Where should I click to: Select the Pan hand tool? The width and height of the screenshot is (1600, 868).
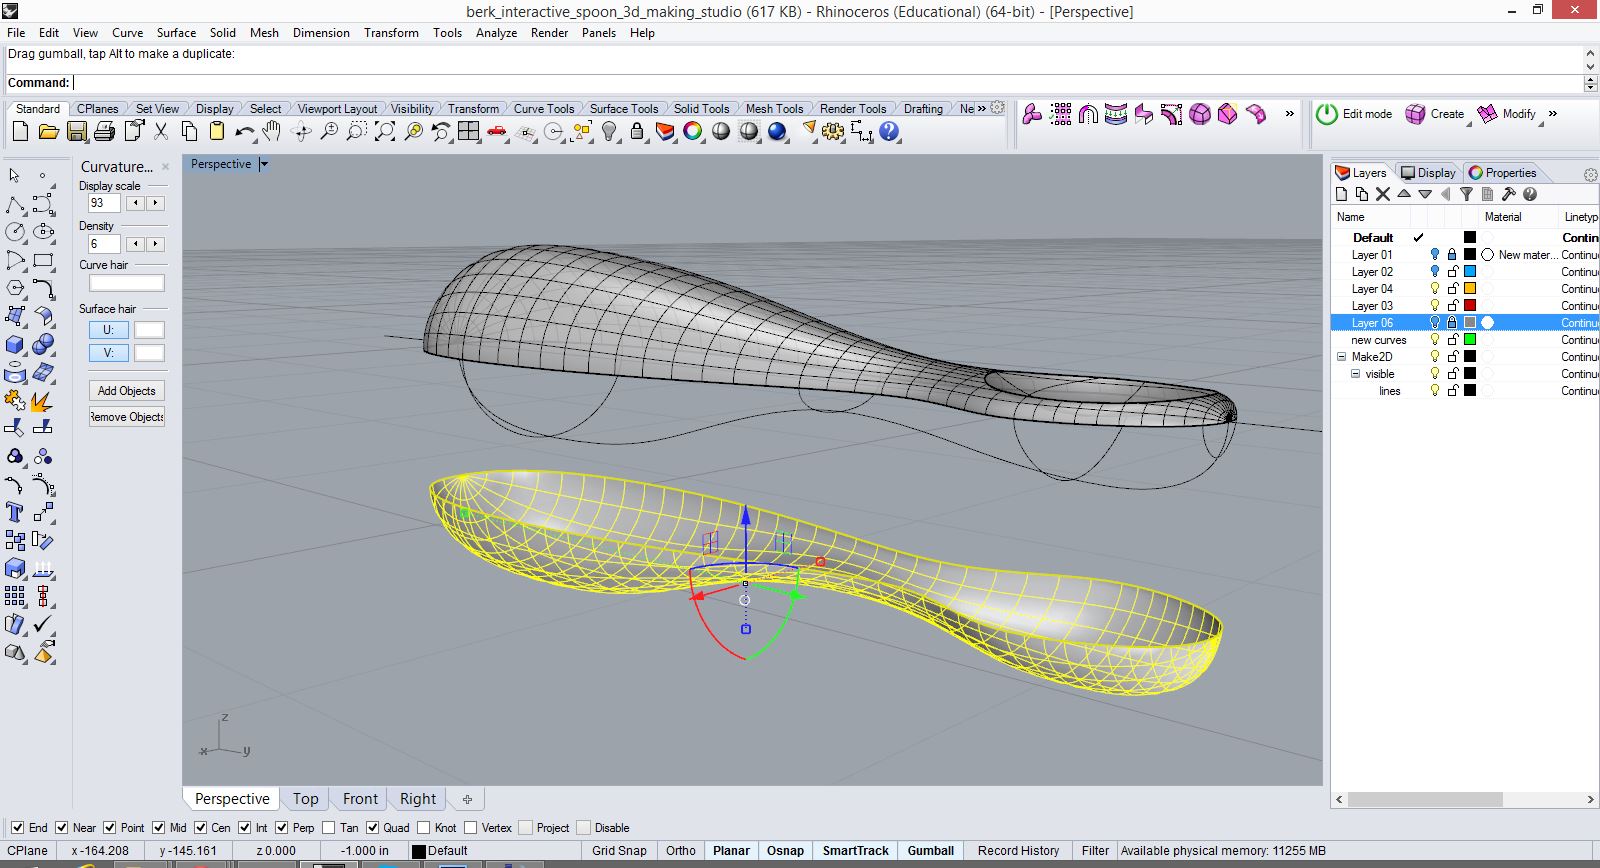pos(272,132)
